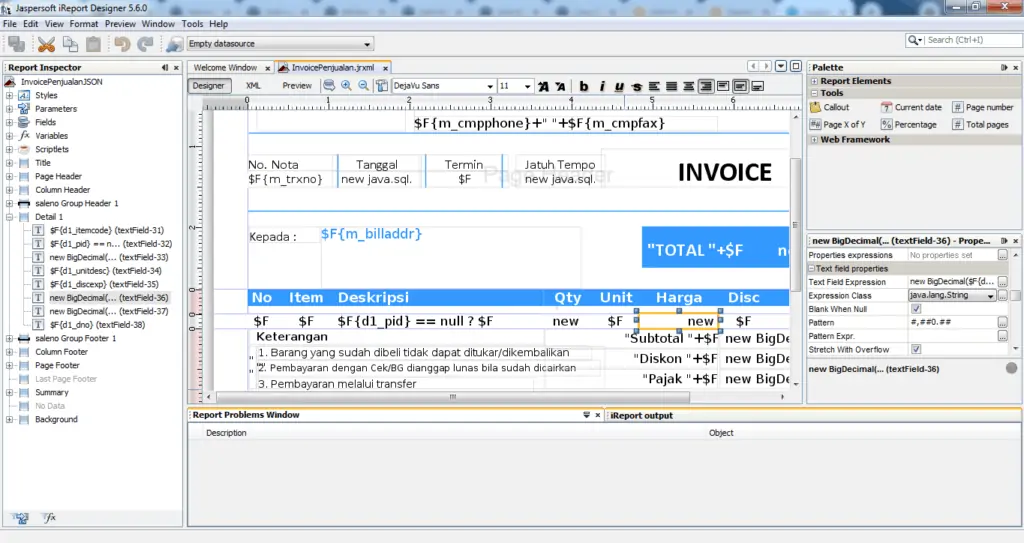Align text to top
The image size is (1024, 543).
pos(723,86)
